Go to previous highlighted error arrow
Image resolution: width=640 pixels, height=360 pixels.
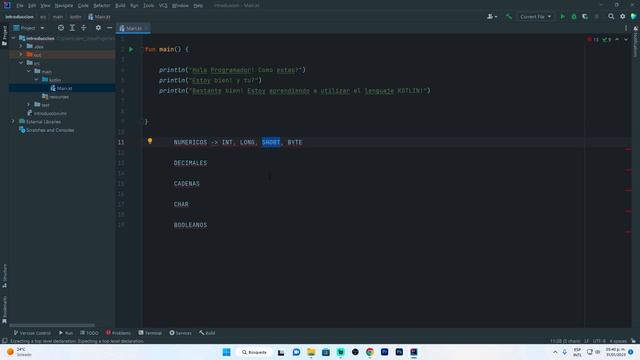tap(617, 40)
